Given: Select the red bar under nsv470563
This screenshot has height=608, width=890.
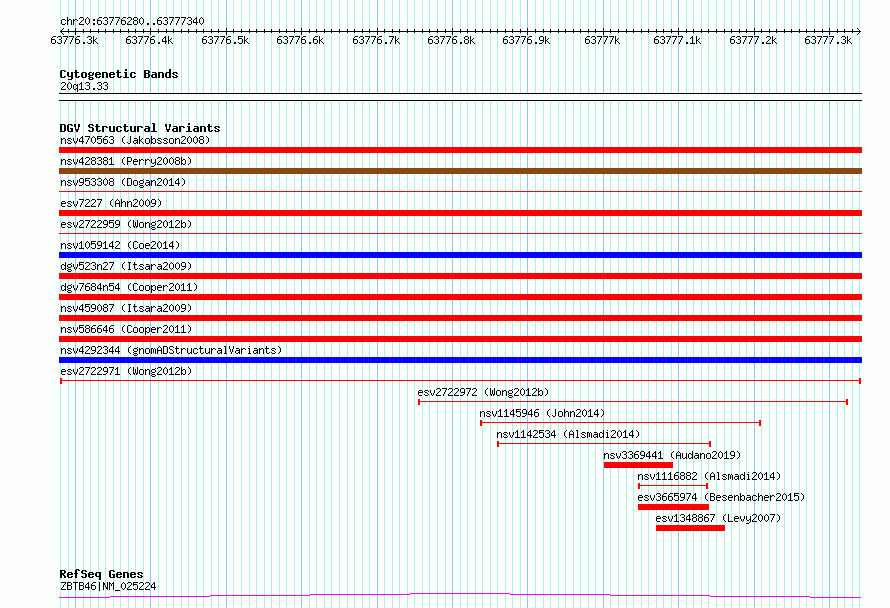Looking at the screenshot, I should coord(460,150).
